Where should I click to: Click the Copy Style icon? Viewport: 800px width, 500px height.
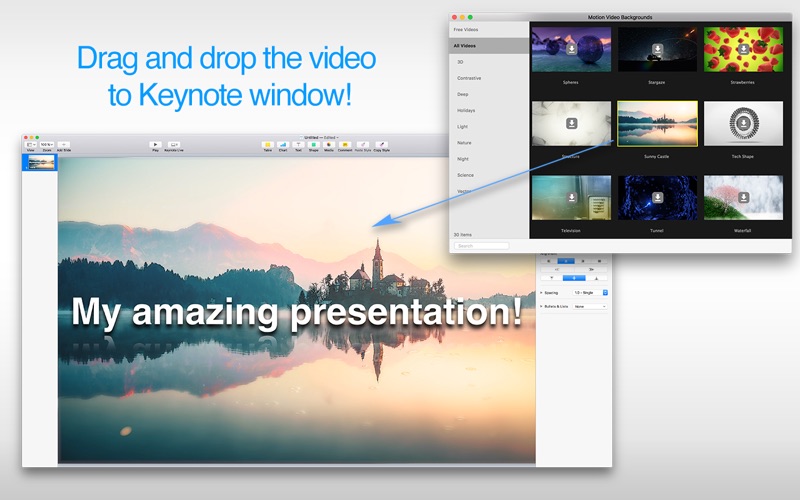pos(381,145)
